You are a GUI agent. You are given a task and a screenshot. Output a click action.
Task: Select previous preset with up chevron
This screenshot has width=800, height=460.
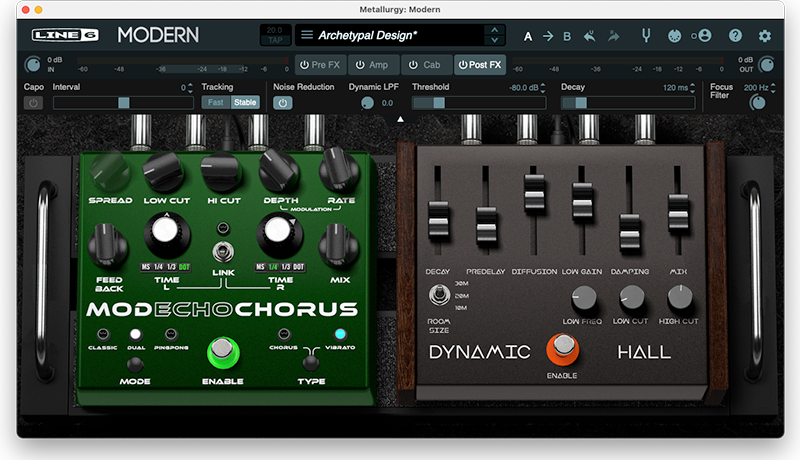pyautogui.click(x=494, y=30)
